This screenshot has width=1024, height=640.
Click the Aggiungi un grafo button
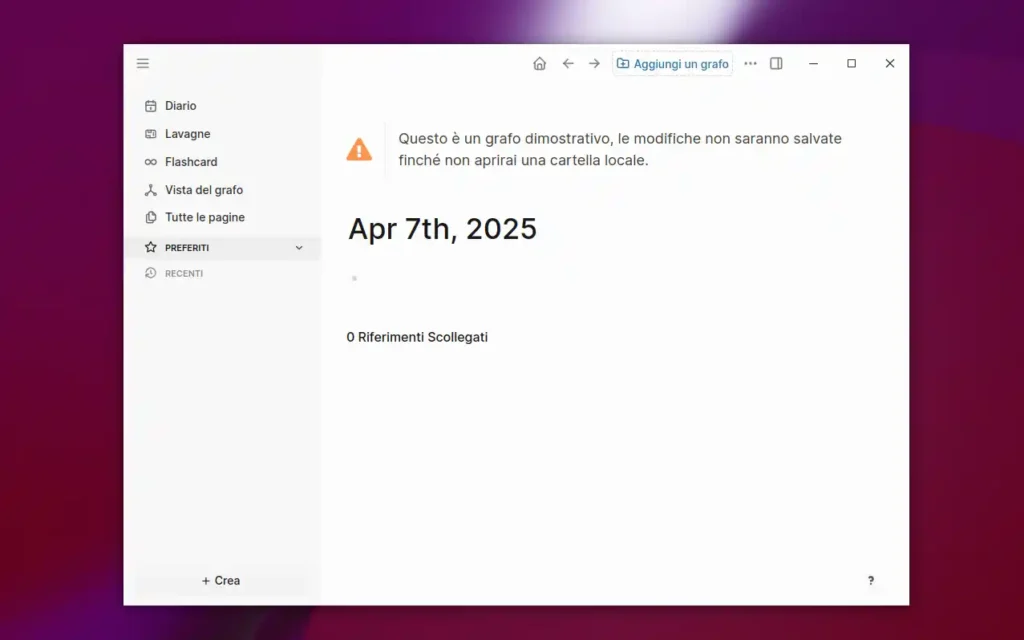(672, 63)
